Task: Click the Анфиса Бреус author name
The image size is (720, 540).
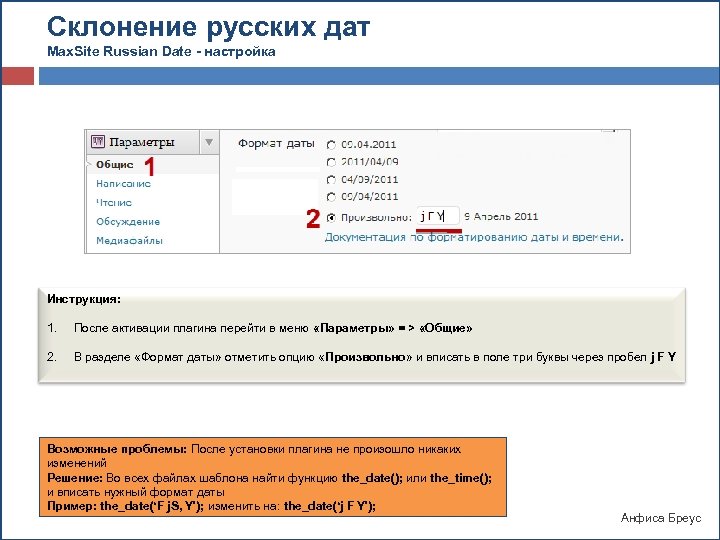Action: [x=661, y=518]
